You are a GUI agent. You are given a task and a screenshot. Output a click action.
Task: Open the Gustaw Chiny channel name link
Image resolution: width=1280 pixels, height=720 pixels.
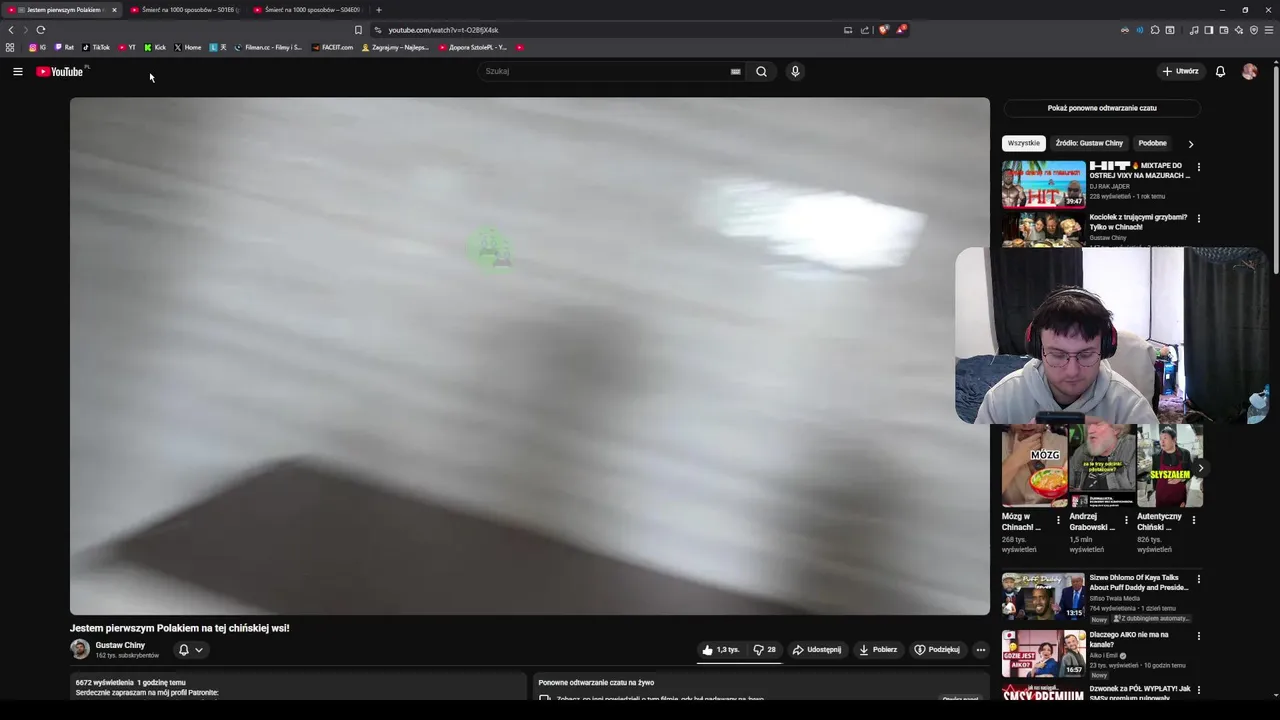[120, 645]
